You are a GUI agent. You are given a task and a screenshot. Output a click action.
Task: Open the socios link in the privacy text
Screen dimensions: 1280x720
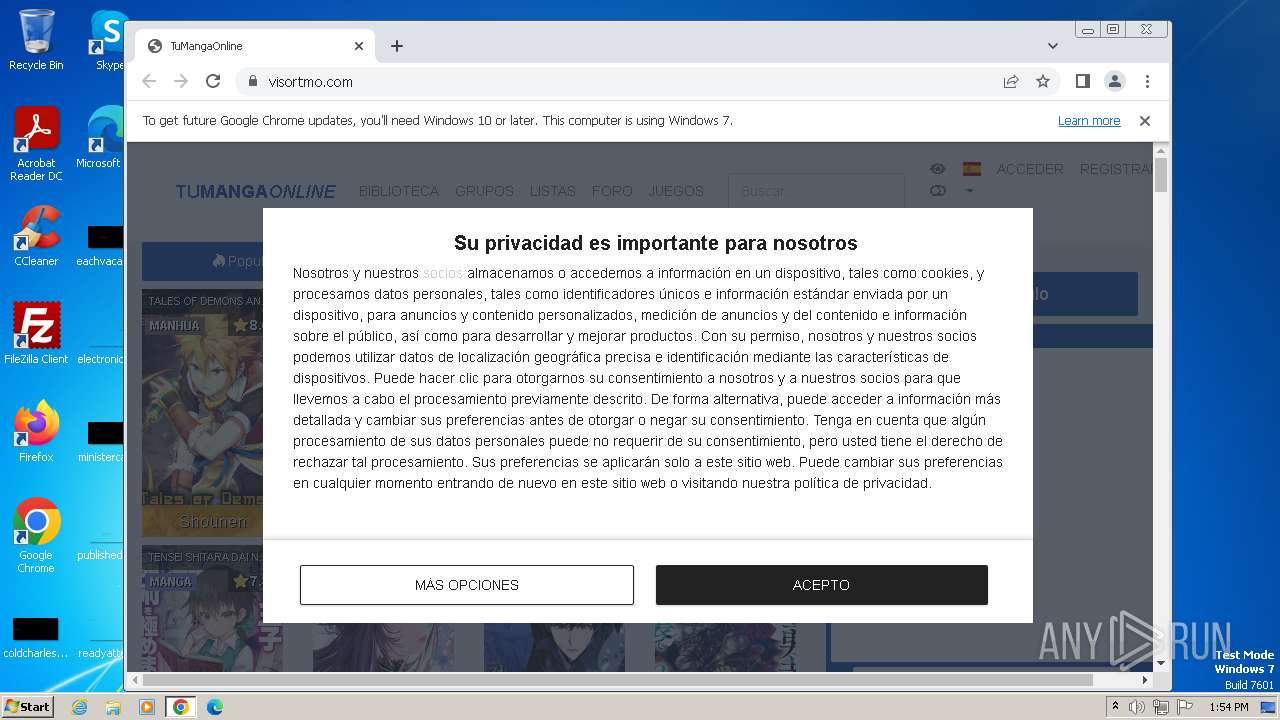pos(443,273)
